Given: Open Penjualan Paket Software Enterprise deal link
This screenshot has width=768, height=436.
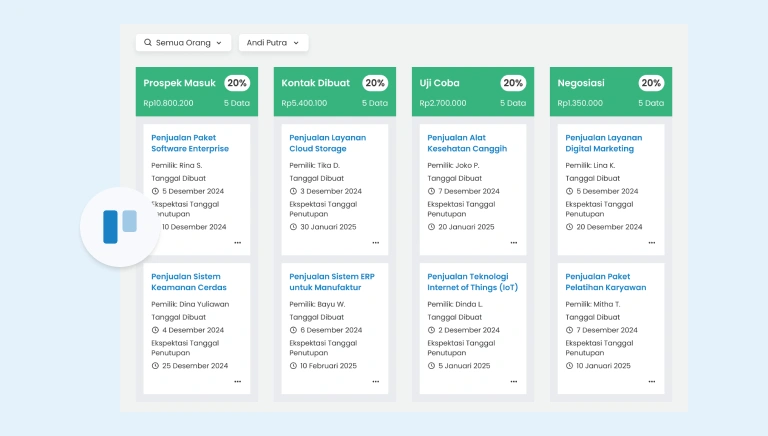Looking at the screenshot, I should [190, 143].
